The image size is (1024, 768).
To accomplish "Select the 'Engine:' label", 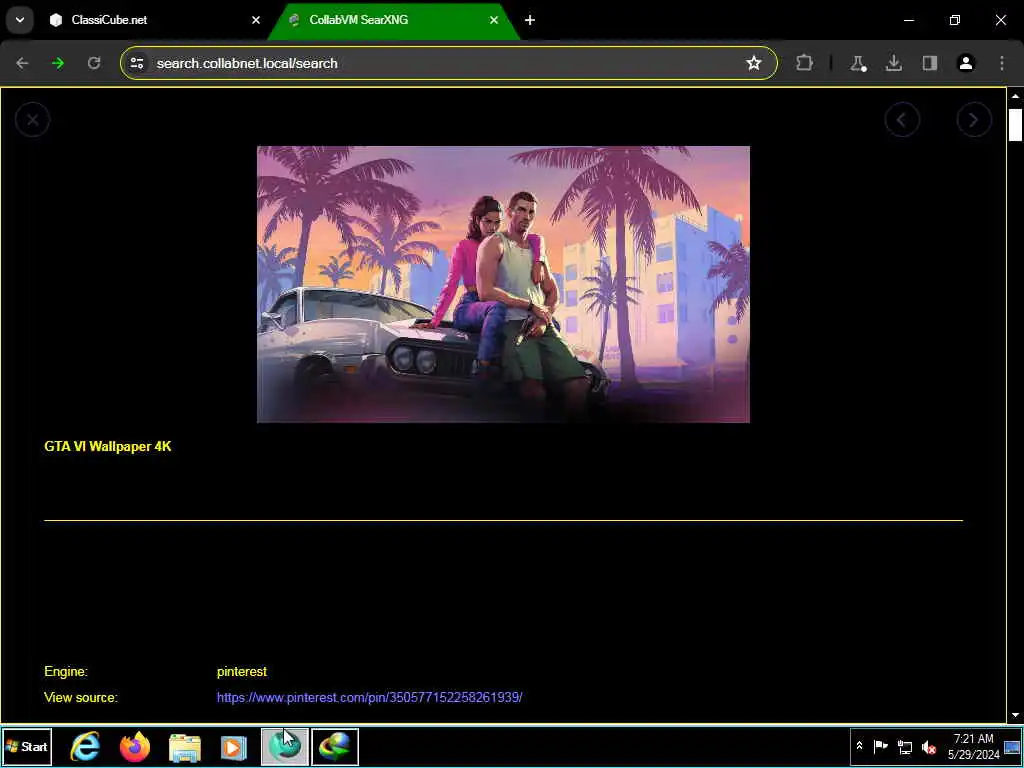I will point(66,671).
